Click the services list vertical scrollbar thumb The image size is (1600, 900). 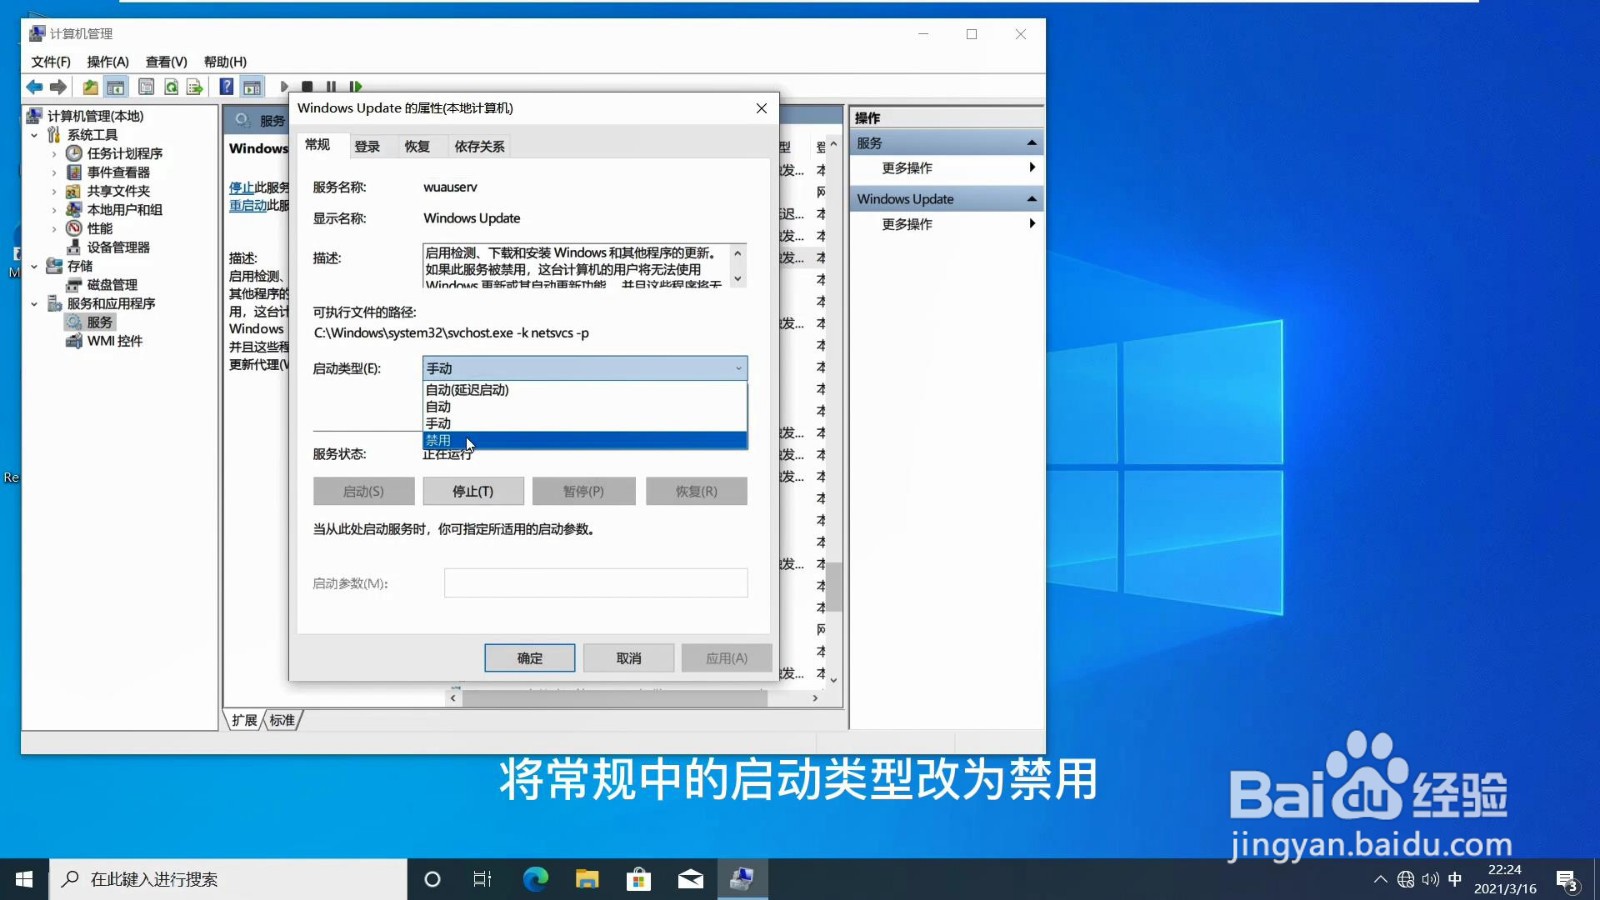tap(834, 586)
